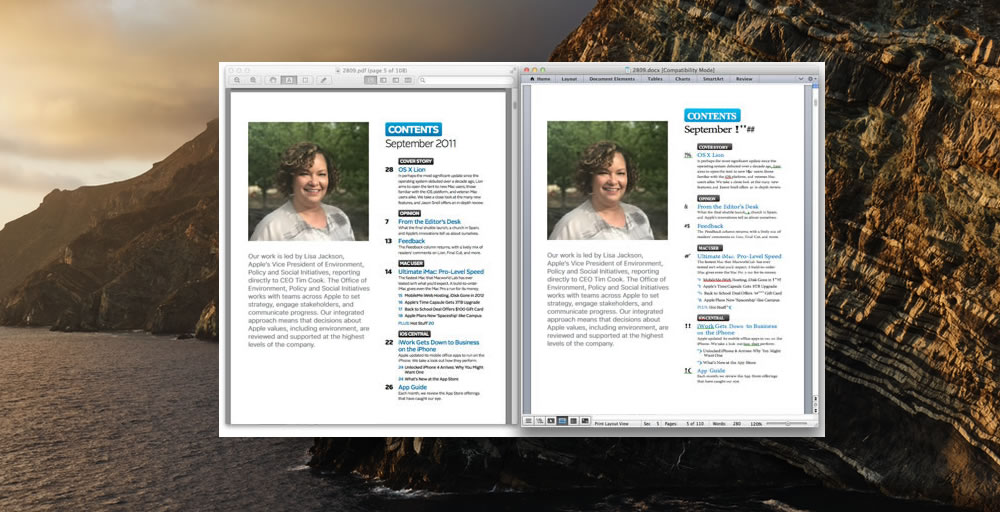The height and width of the screenshot is (512, 1000).
Task: Open the ribbon settings gear menu in Word
Action: pos(812,79)
